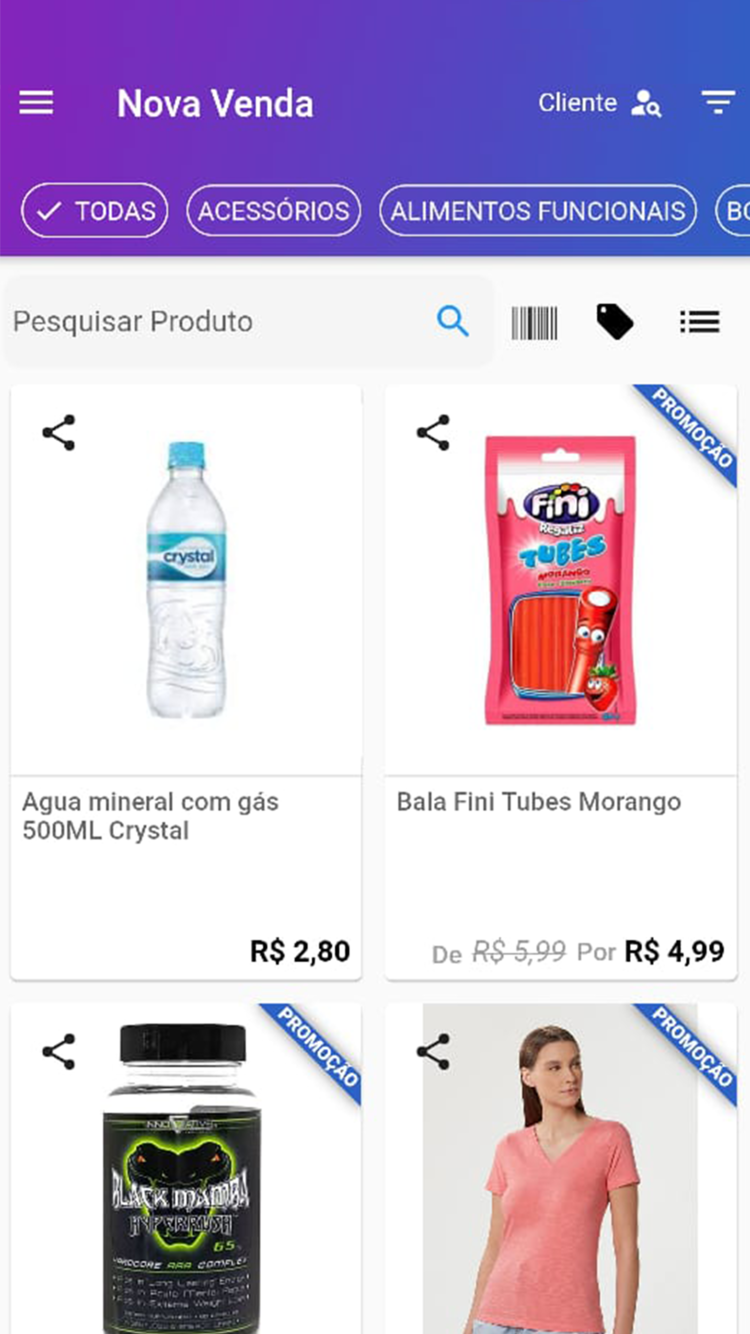Share the Black Mamba supplement
This screenshot has width=750, height=1334.
click(59, 1052)
